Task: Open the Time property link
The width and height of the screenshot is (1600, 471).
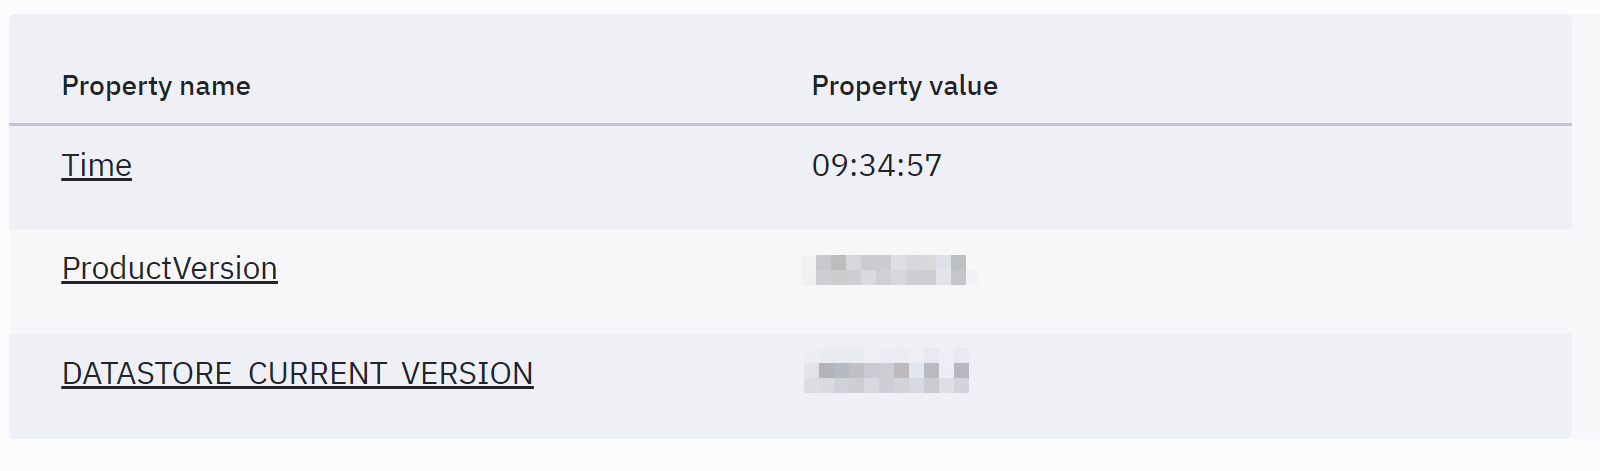Action: click(97, 166)
